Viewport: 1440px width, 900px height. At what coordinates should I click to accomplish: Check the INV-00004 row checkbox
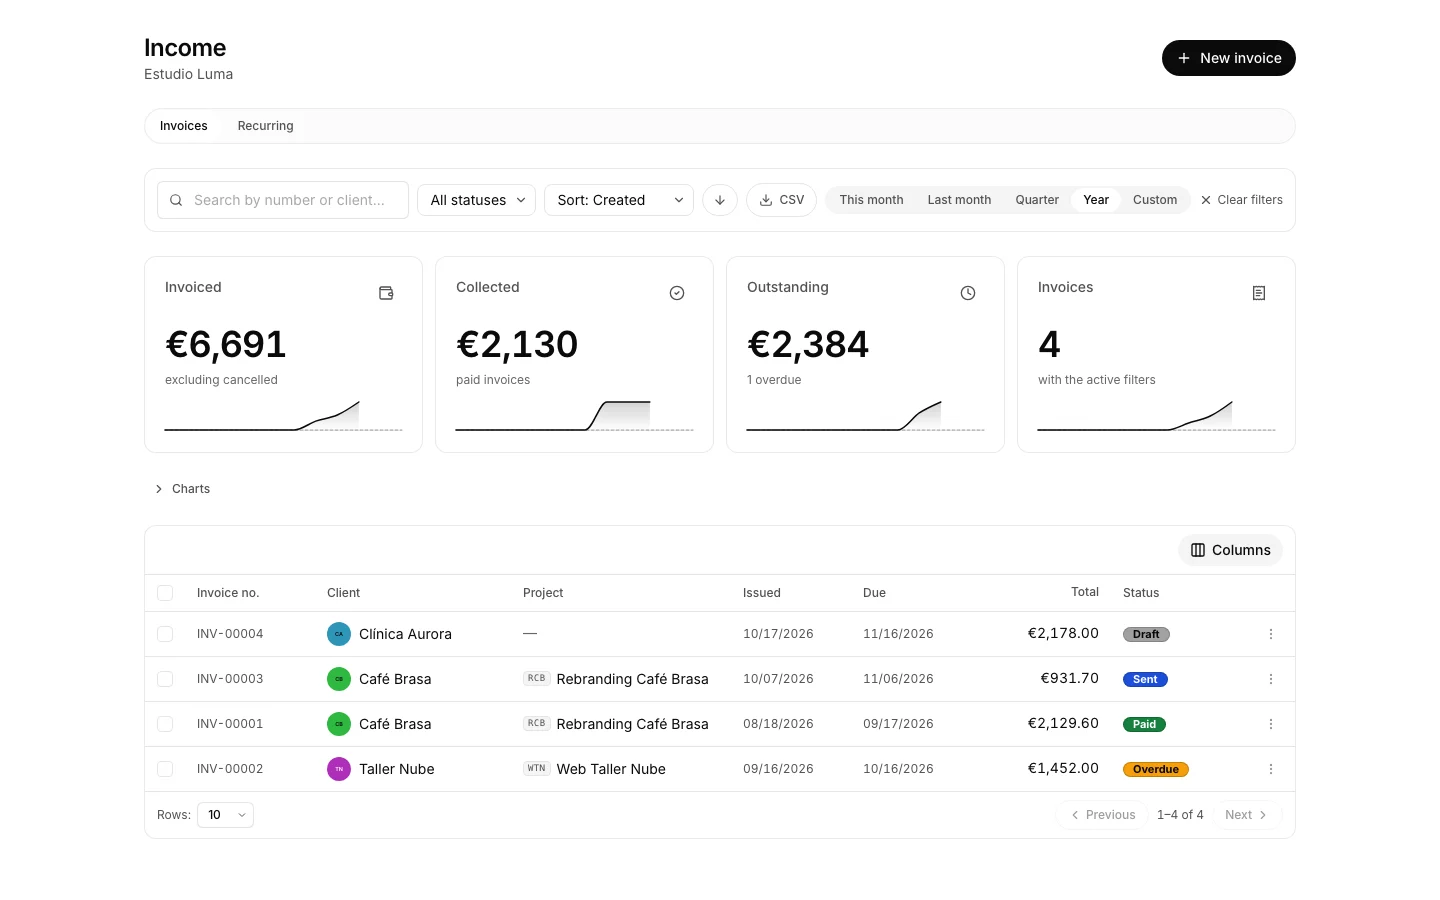pyautogui.click(x=165, y=634)
